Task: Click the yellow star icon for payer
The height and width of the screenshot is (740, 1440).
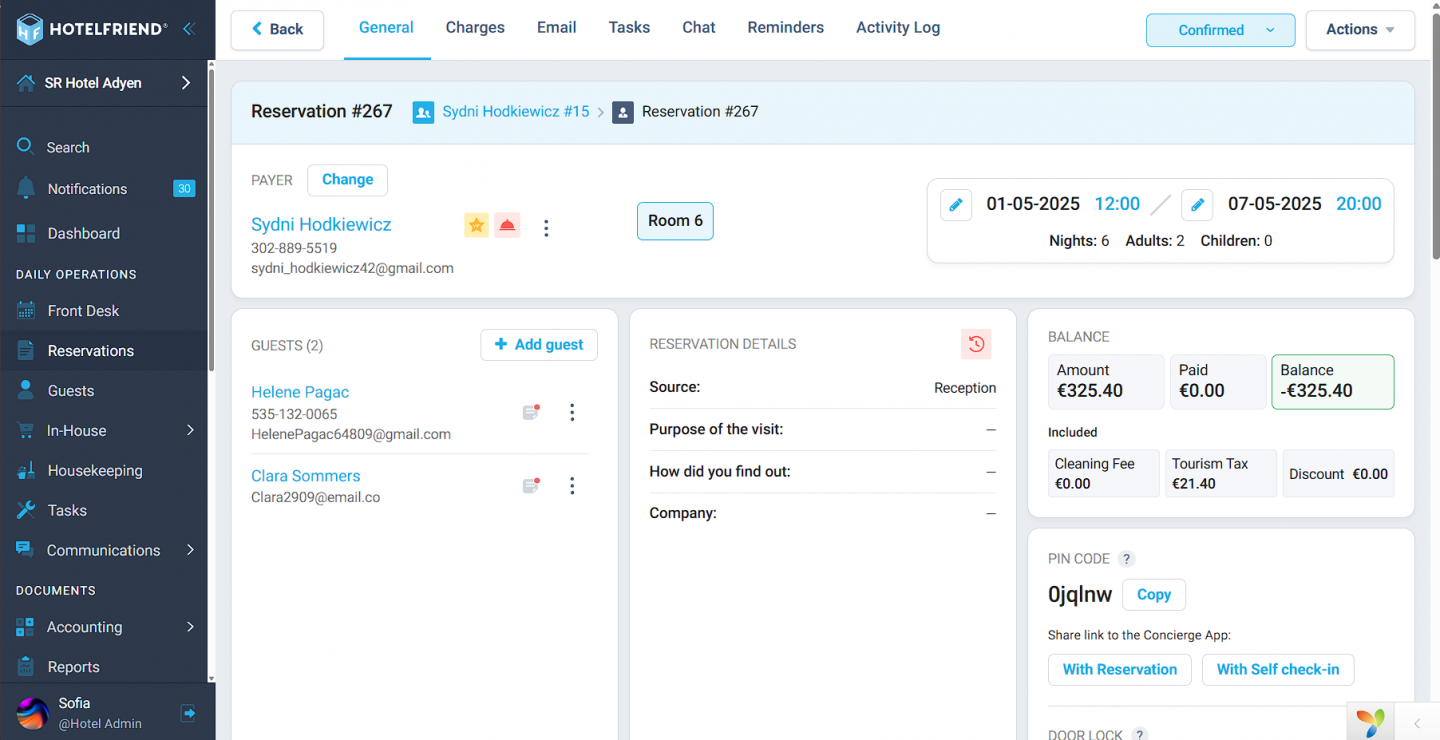Action: tap(476, 225)
